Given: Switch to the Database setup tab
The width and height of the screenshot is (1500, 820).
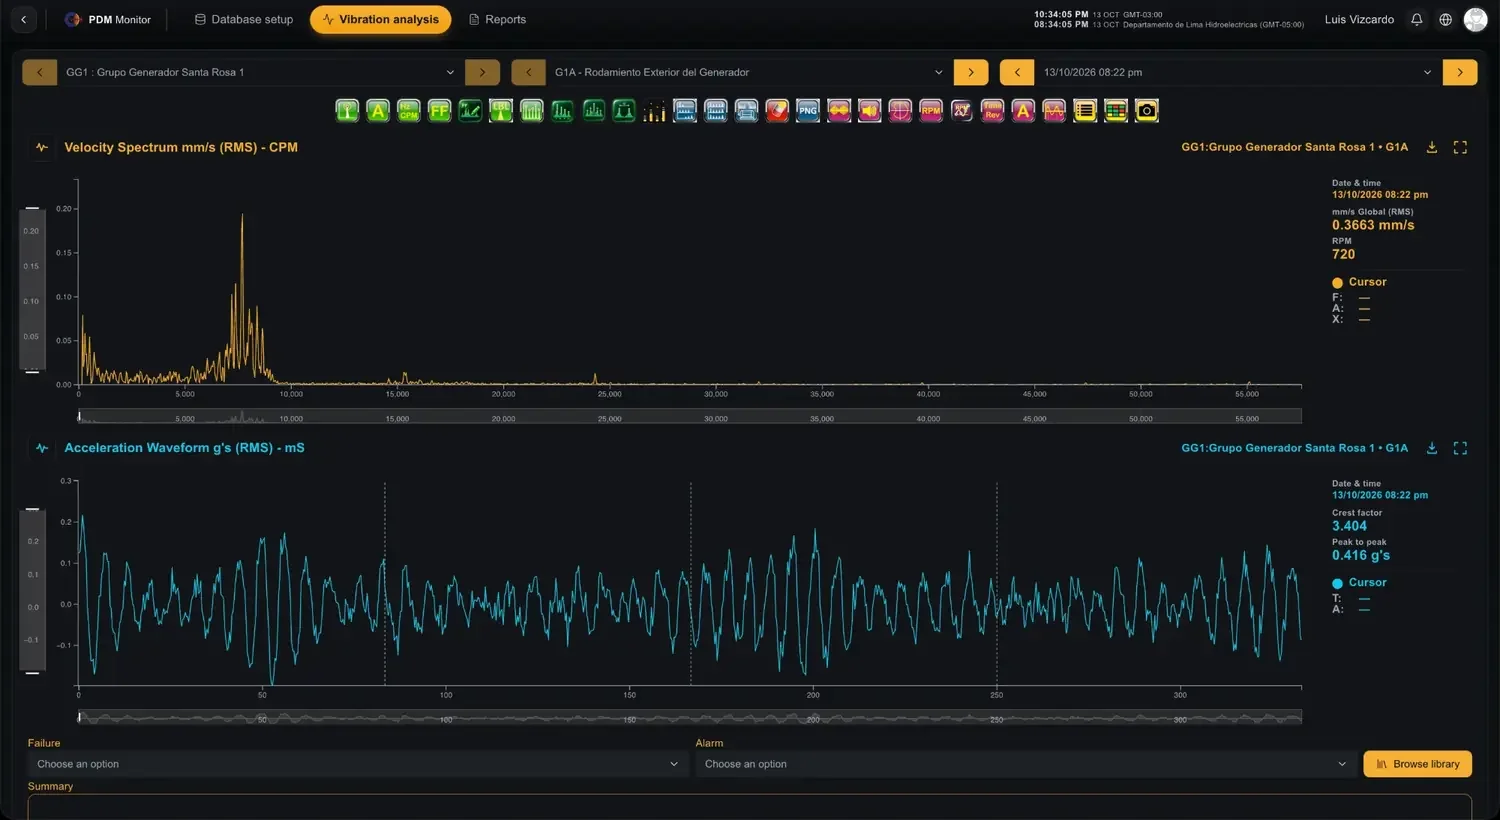Looking at the screenshot, I should click(x=244, y=19).
